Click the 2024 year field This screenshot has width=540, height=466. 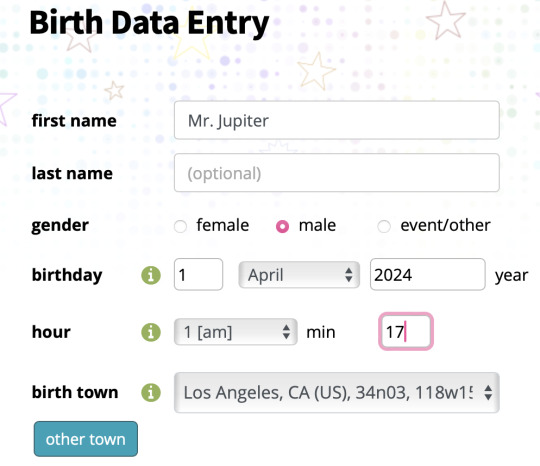(428, 275)
